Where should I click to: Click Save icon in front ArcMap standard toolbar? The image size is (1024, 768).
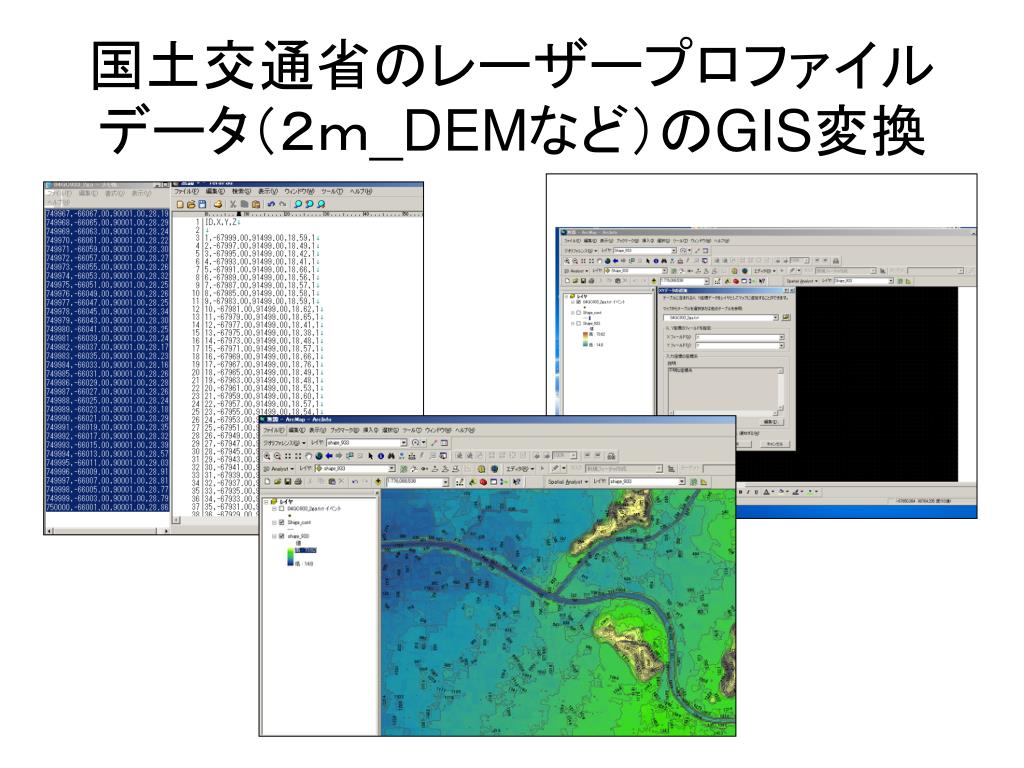[x=287, y=482]
